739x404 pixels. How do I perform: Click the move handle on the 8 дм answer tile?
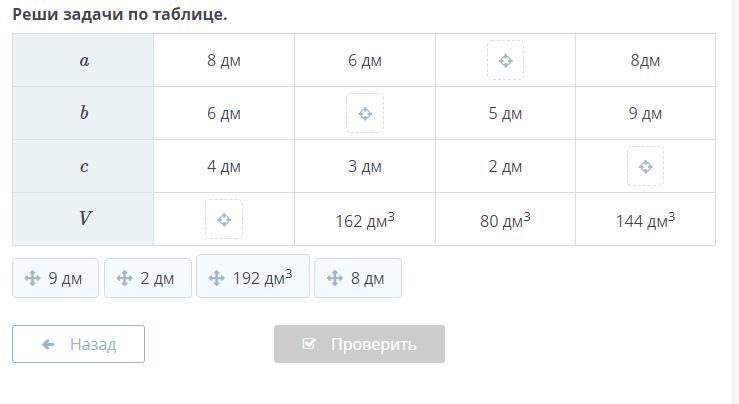[334, 279]
